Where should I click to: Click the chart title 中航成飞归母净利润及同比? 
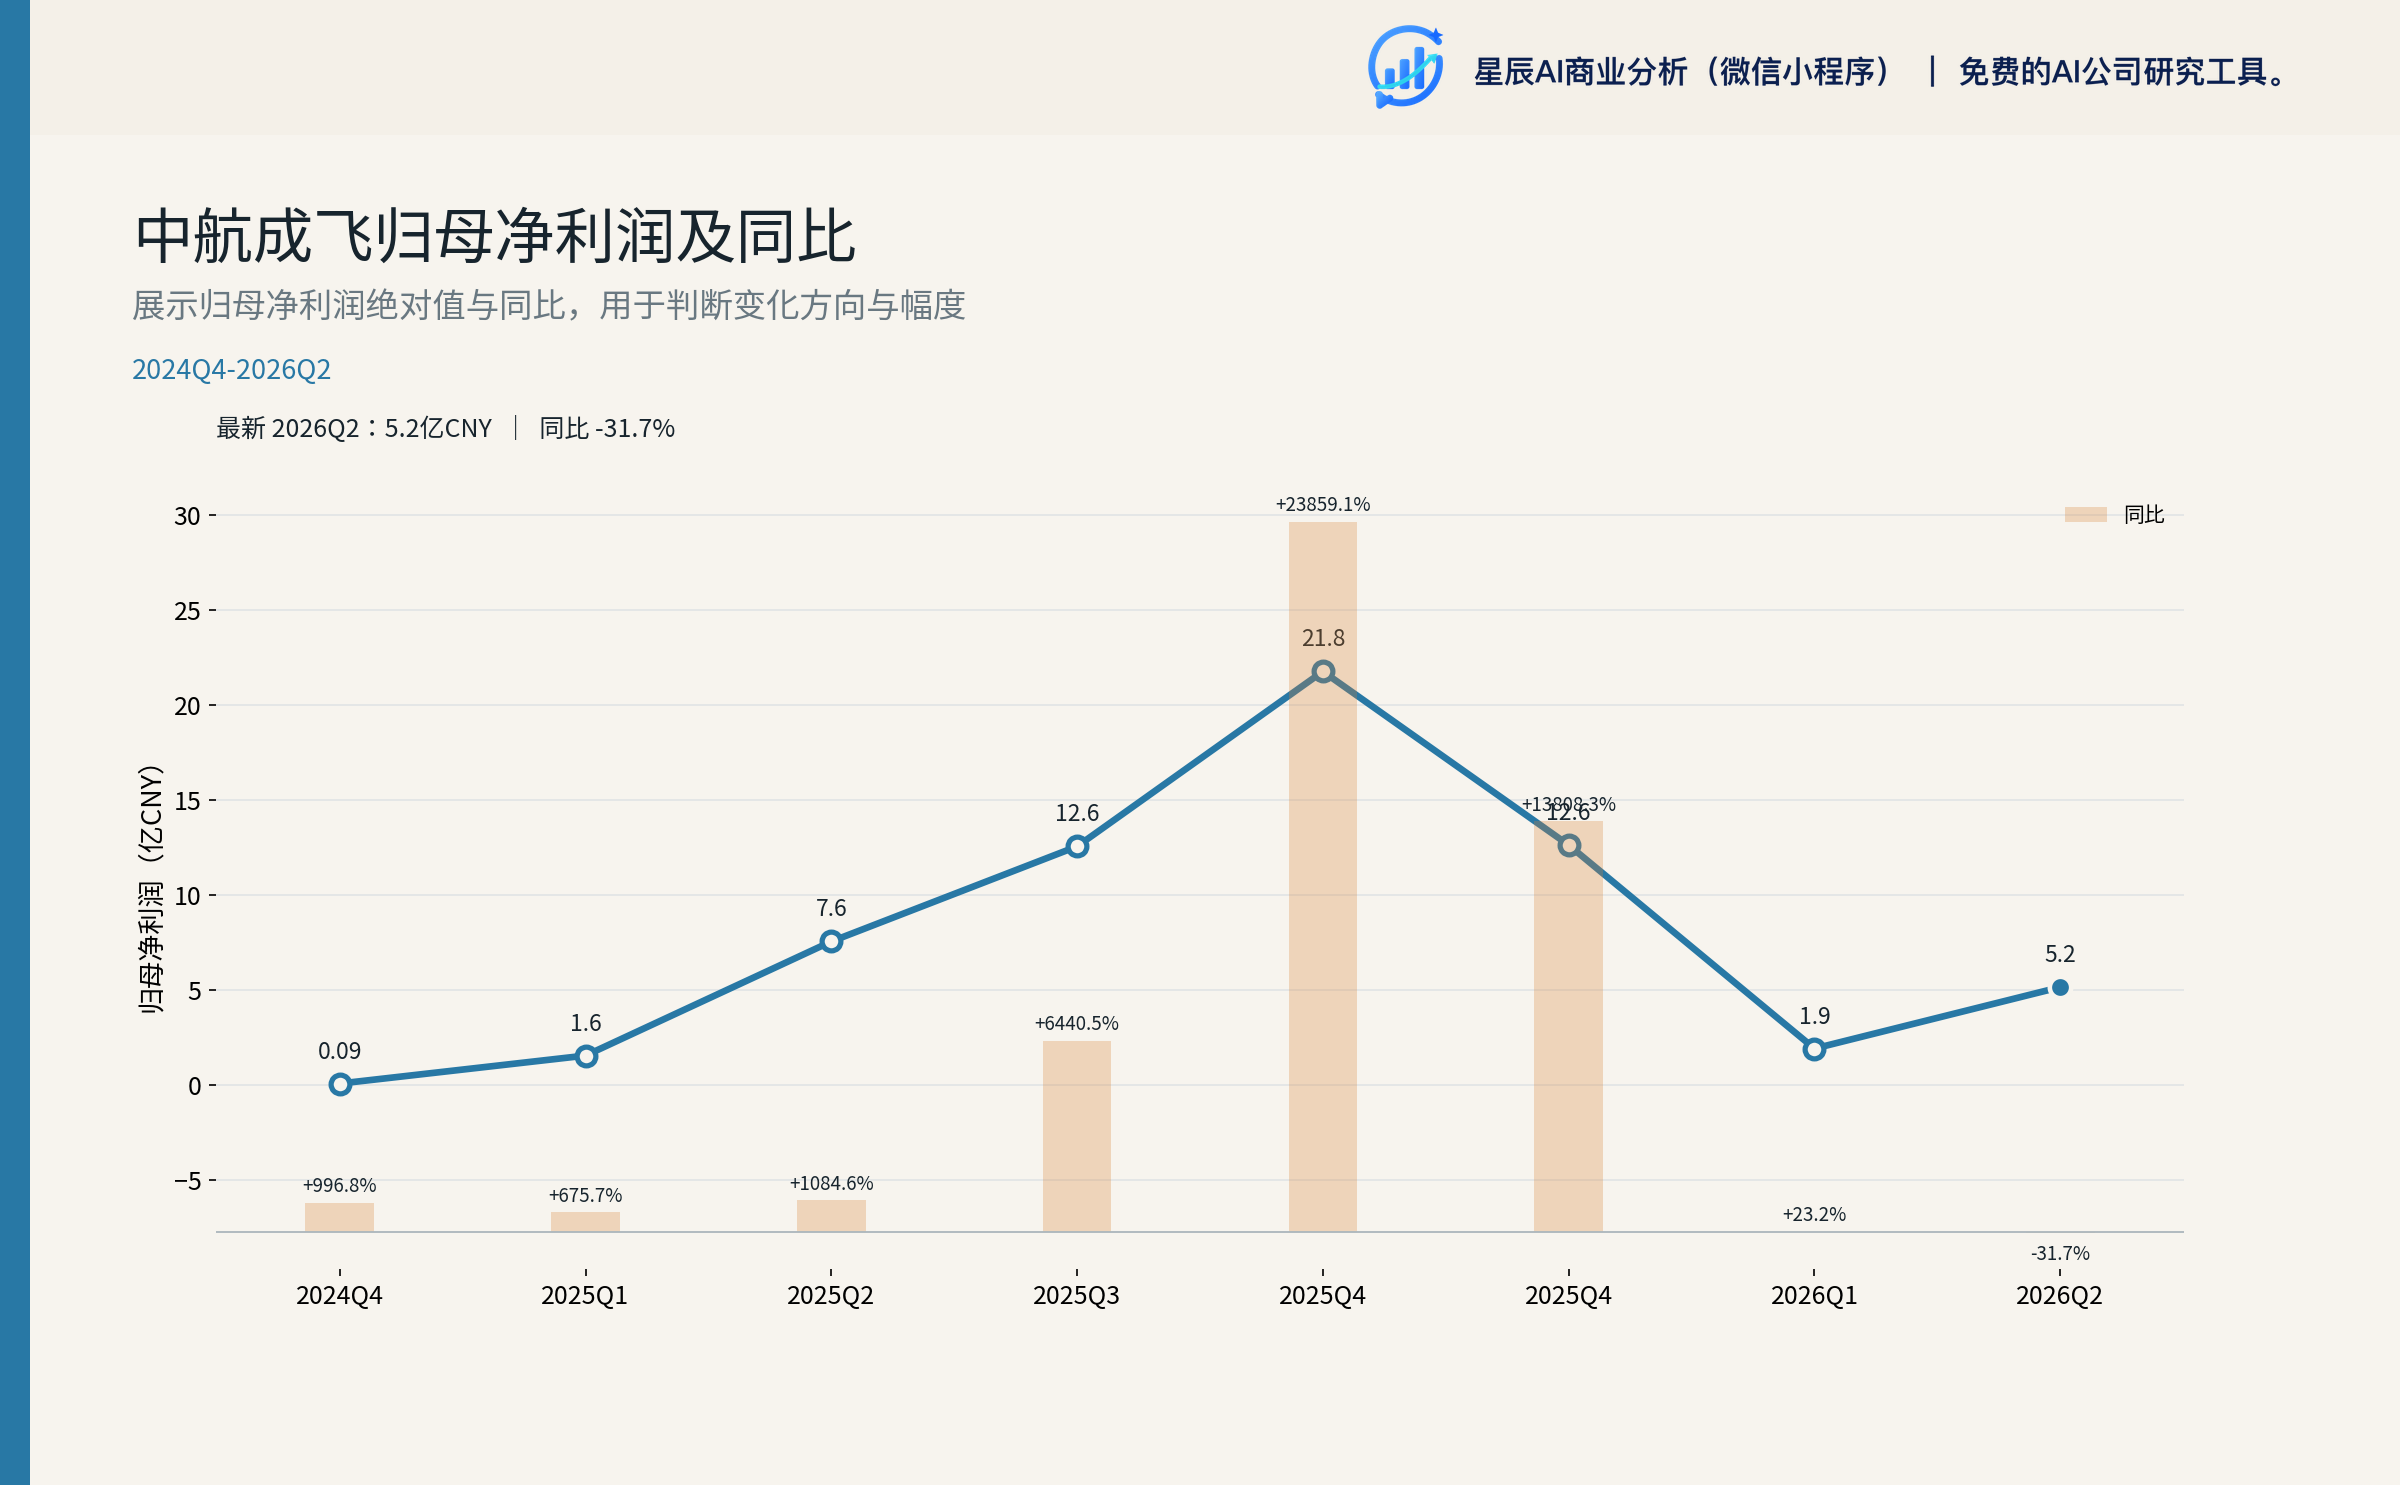click(x=495, y=237)
